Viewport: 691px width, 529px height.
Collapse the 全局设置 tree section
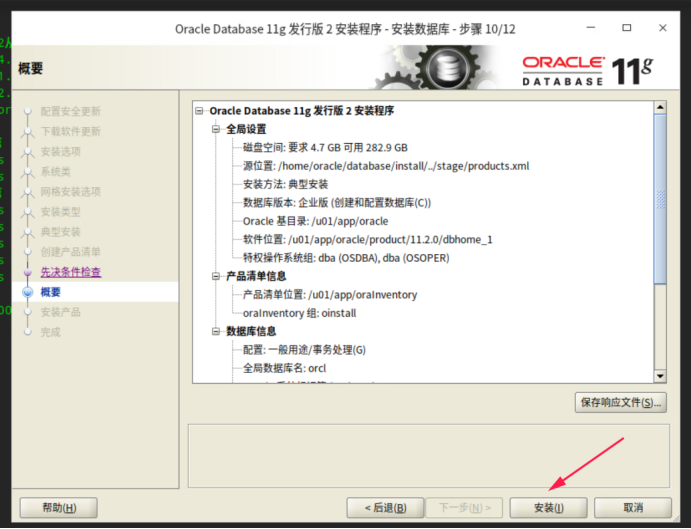click(x=216, y=129)
